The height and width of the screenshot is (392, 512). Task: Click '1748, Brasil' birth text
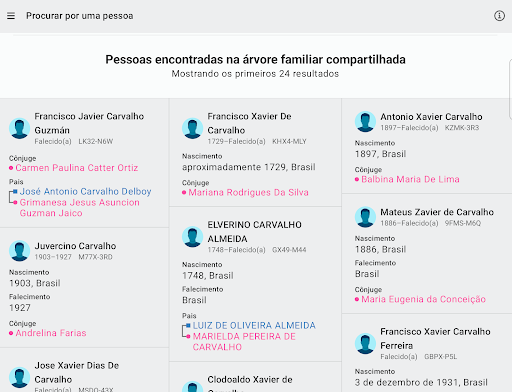(208, 276)
